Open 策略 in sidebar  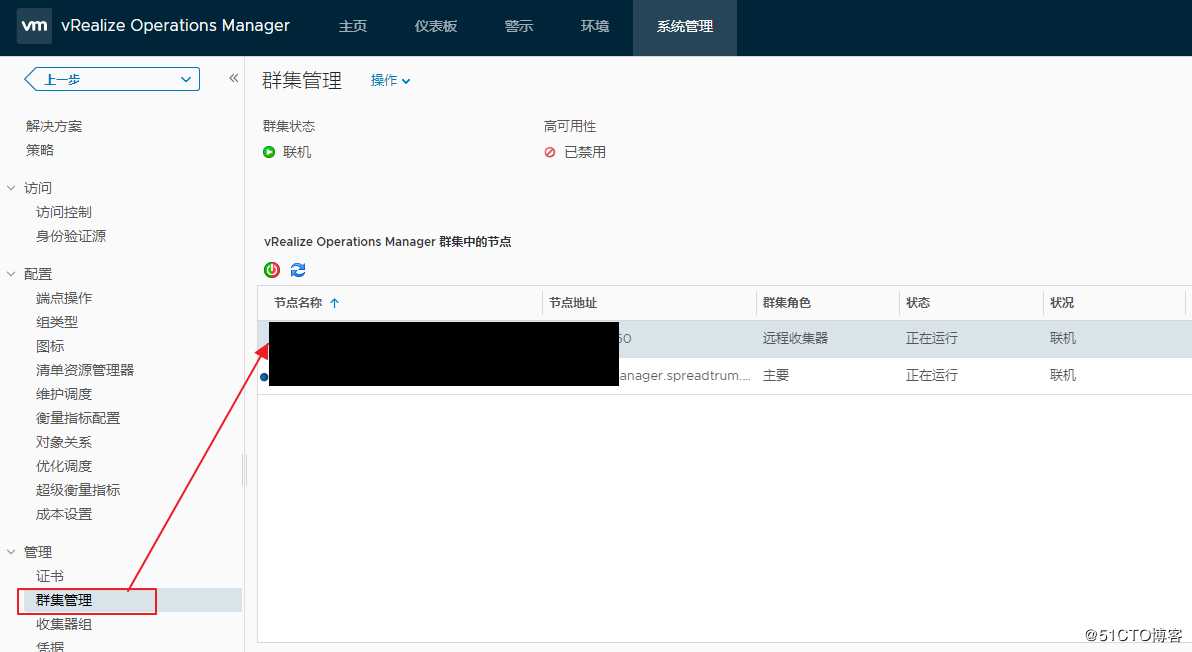[40, 150]
